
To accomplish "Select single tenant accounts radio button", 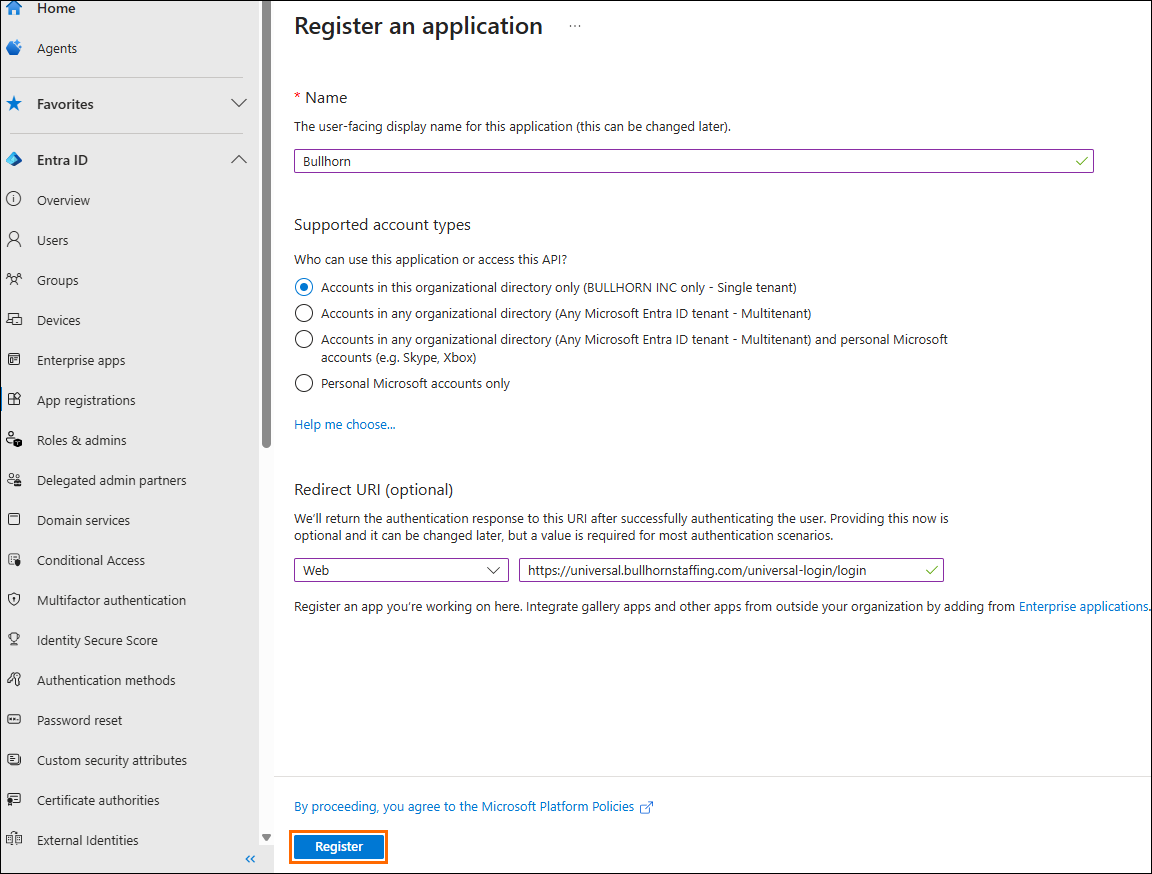I will point(303,287).
